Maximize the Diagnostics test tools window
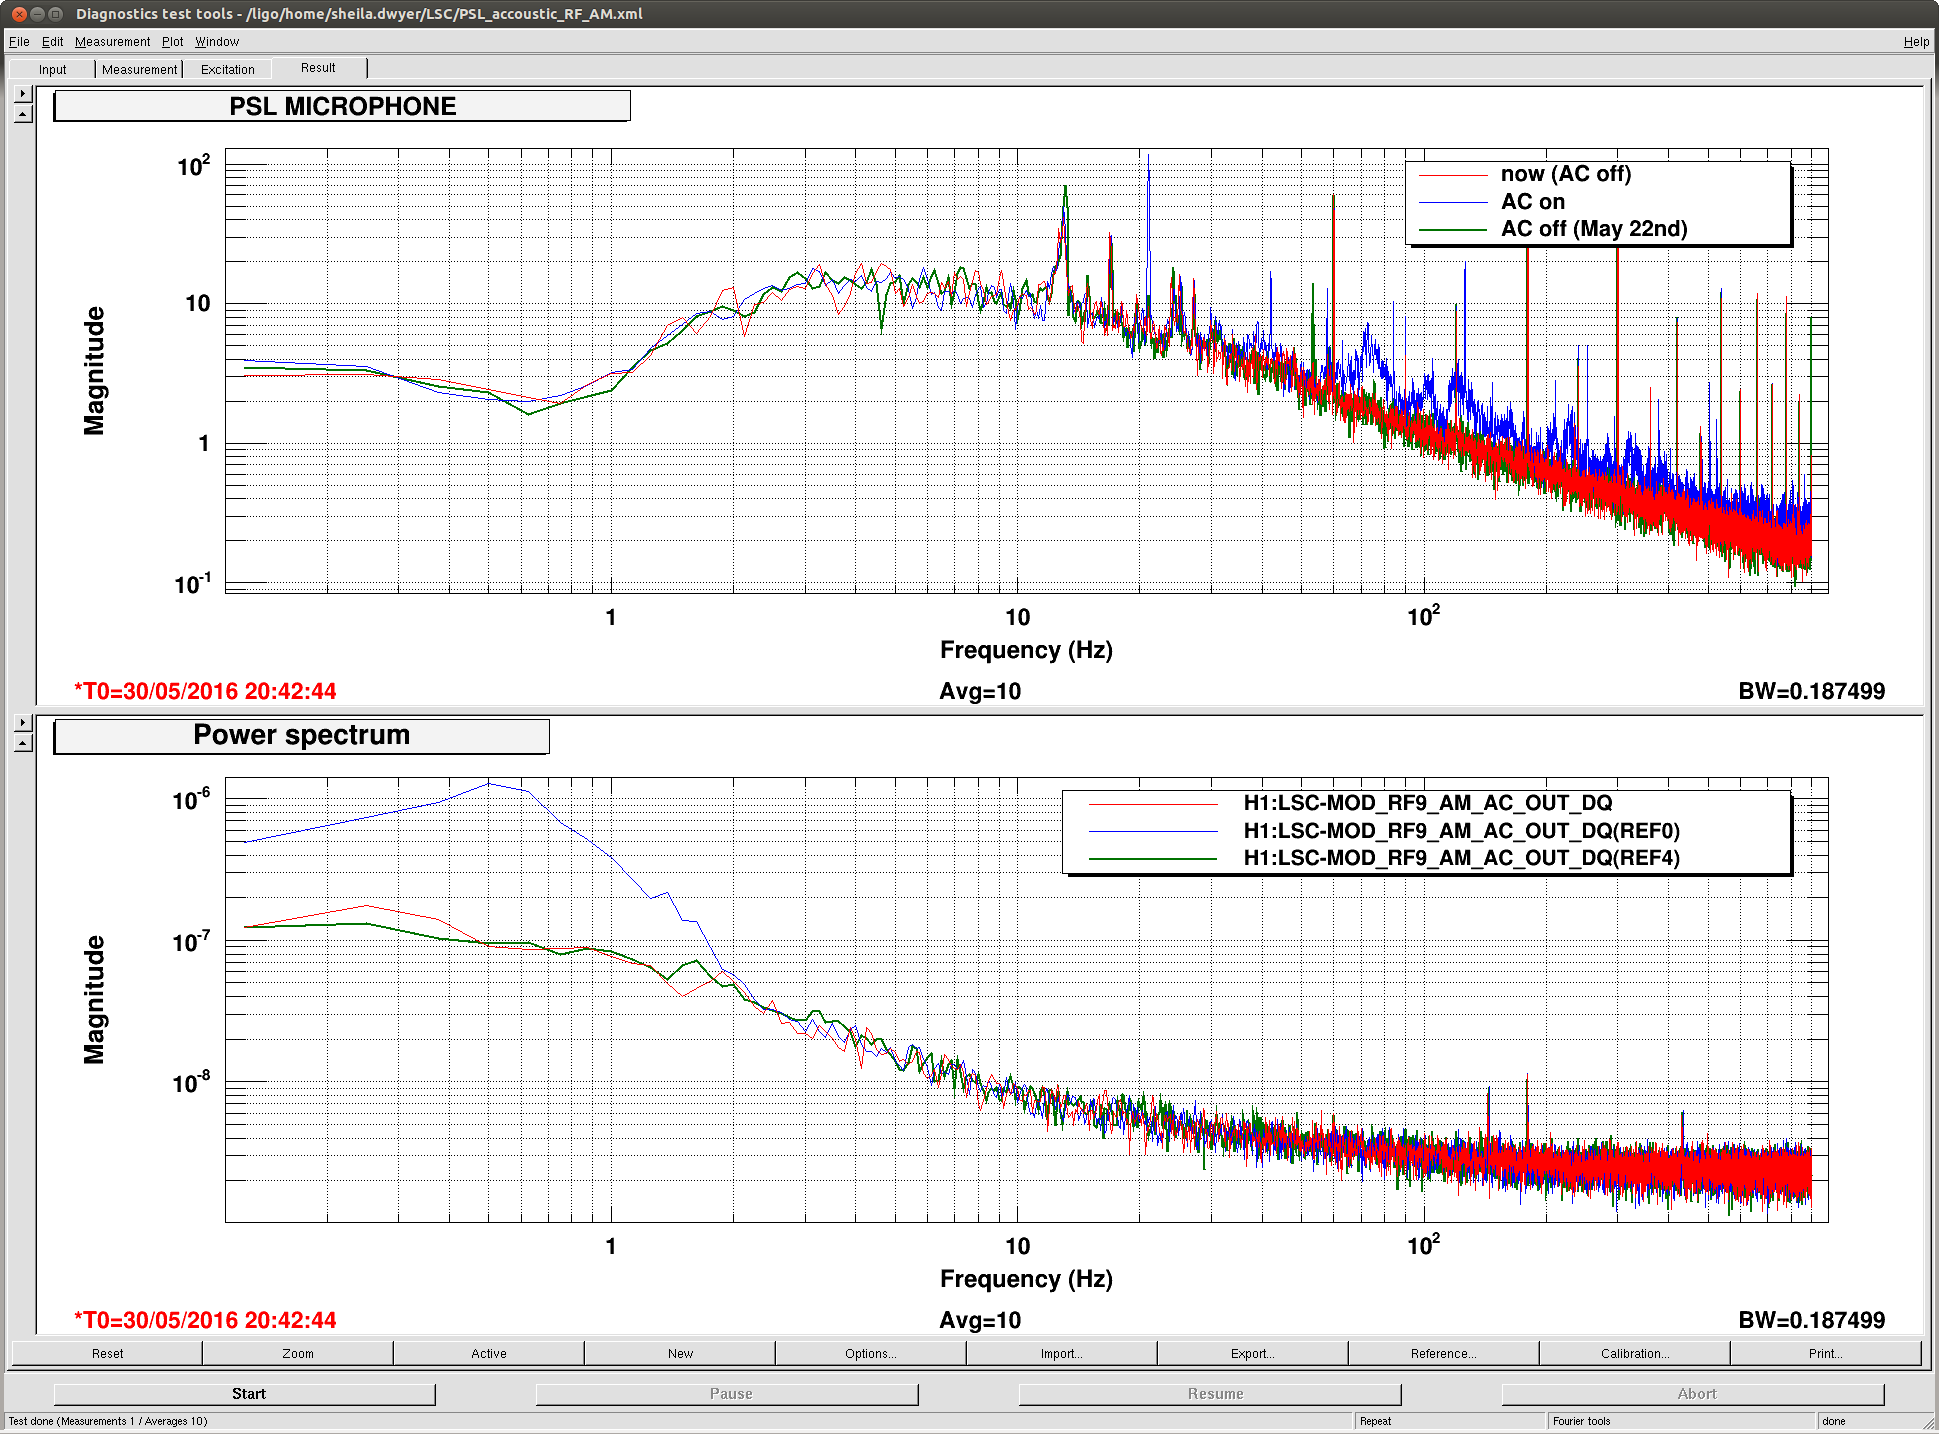The width and height of the screenshot is (1939, 1434). point(56,14)
